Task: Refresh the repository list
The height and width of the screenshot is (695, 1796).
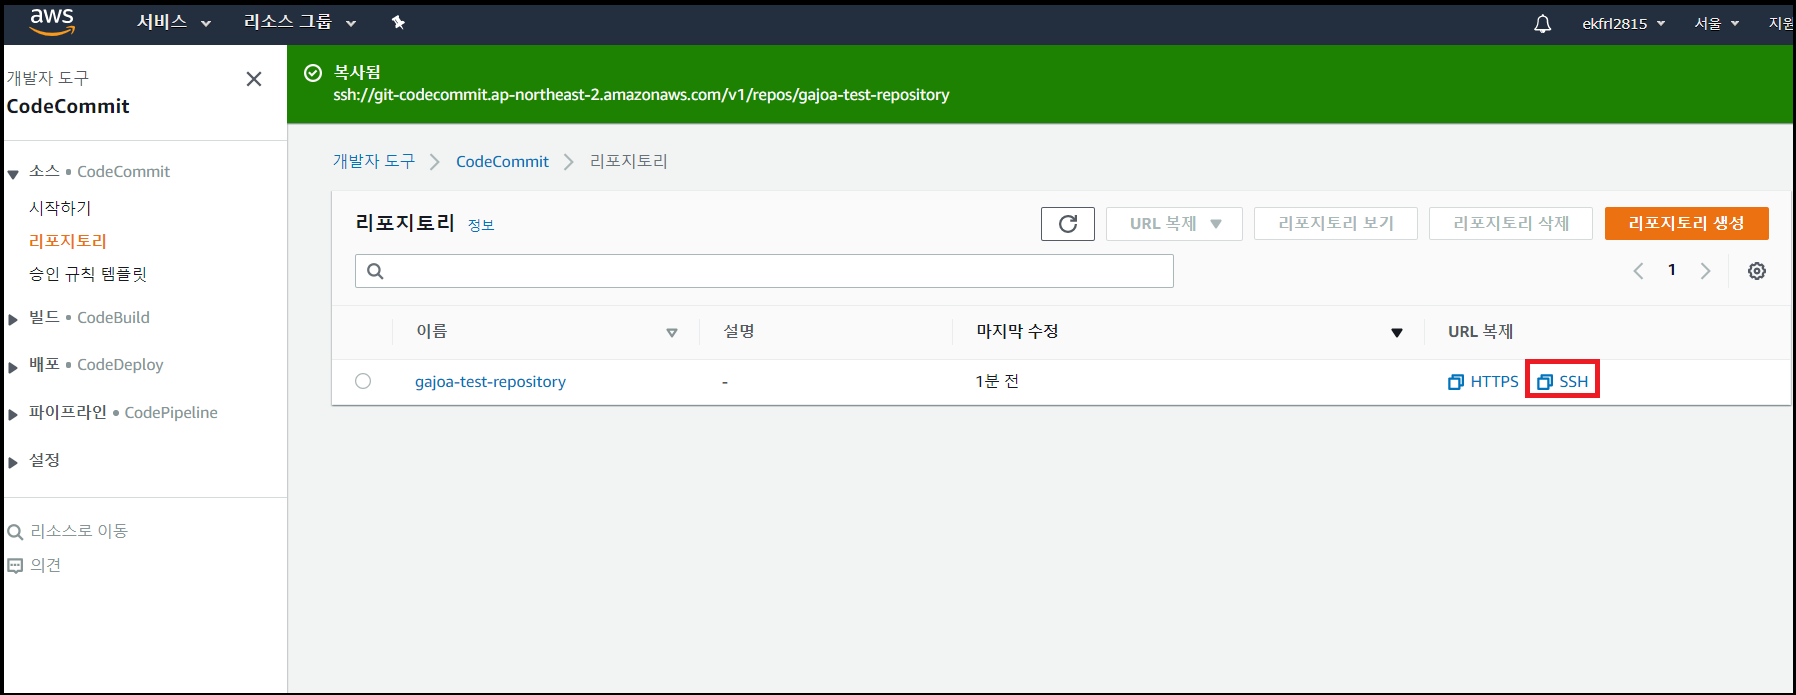Action: click(x=1068, y=224)
